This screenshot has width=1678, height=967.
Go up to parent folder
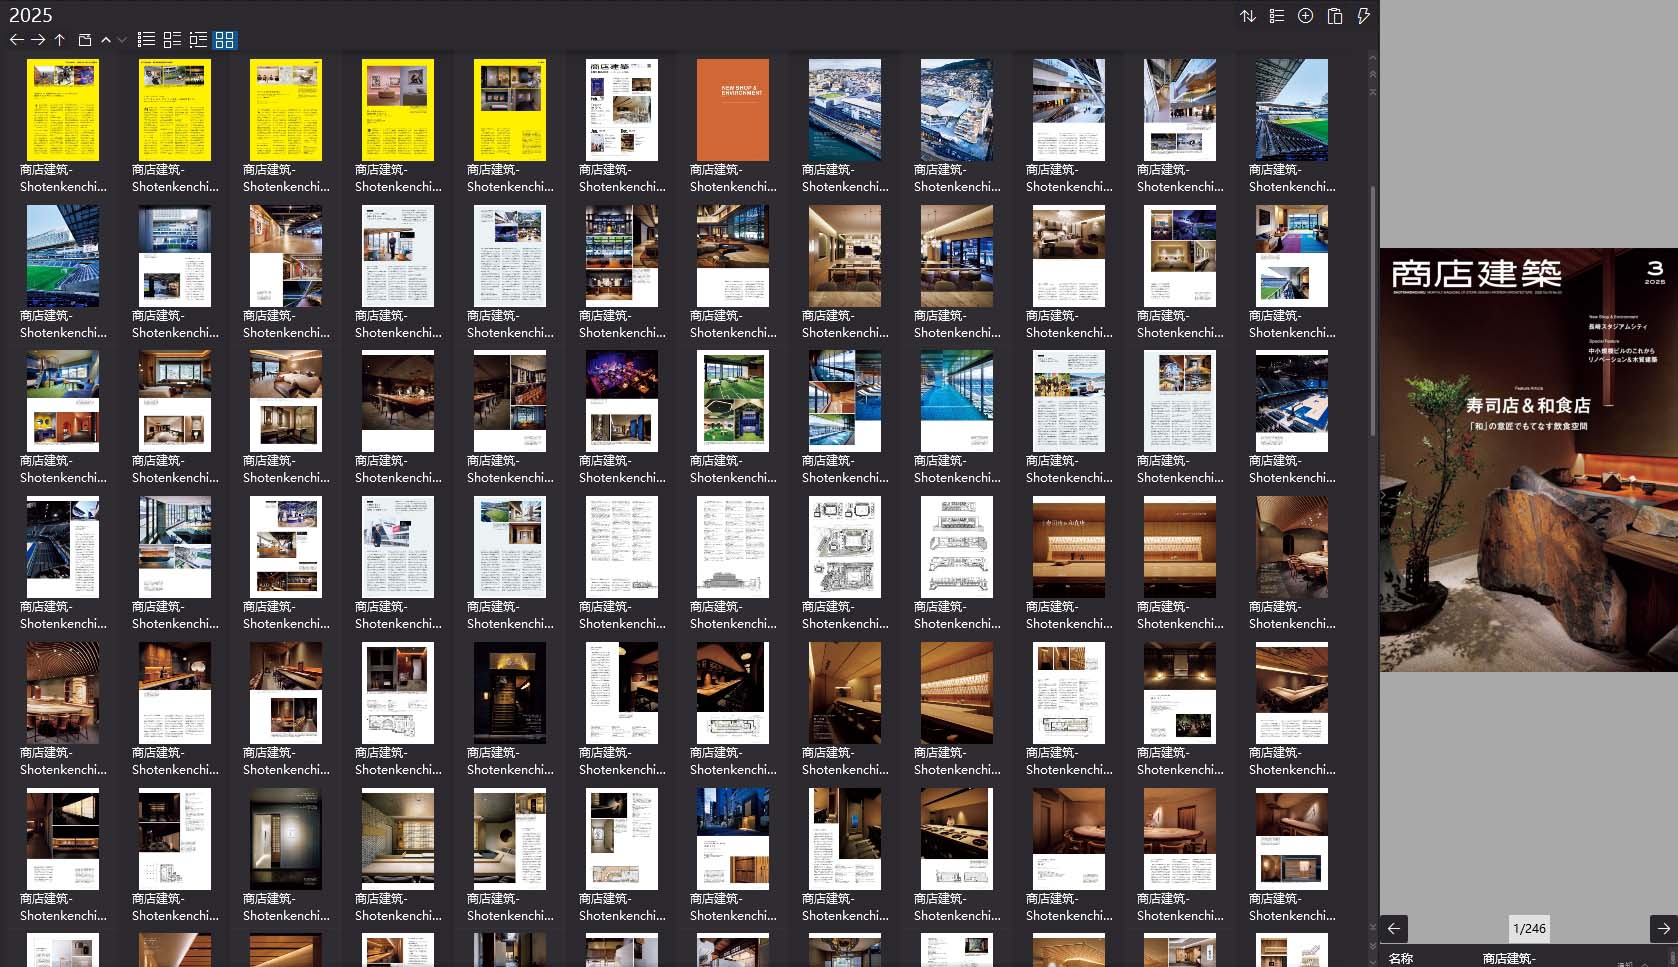(x=60, y=40)
